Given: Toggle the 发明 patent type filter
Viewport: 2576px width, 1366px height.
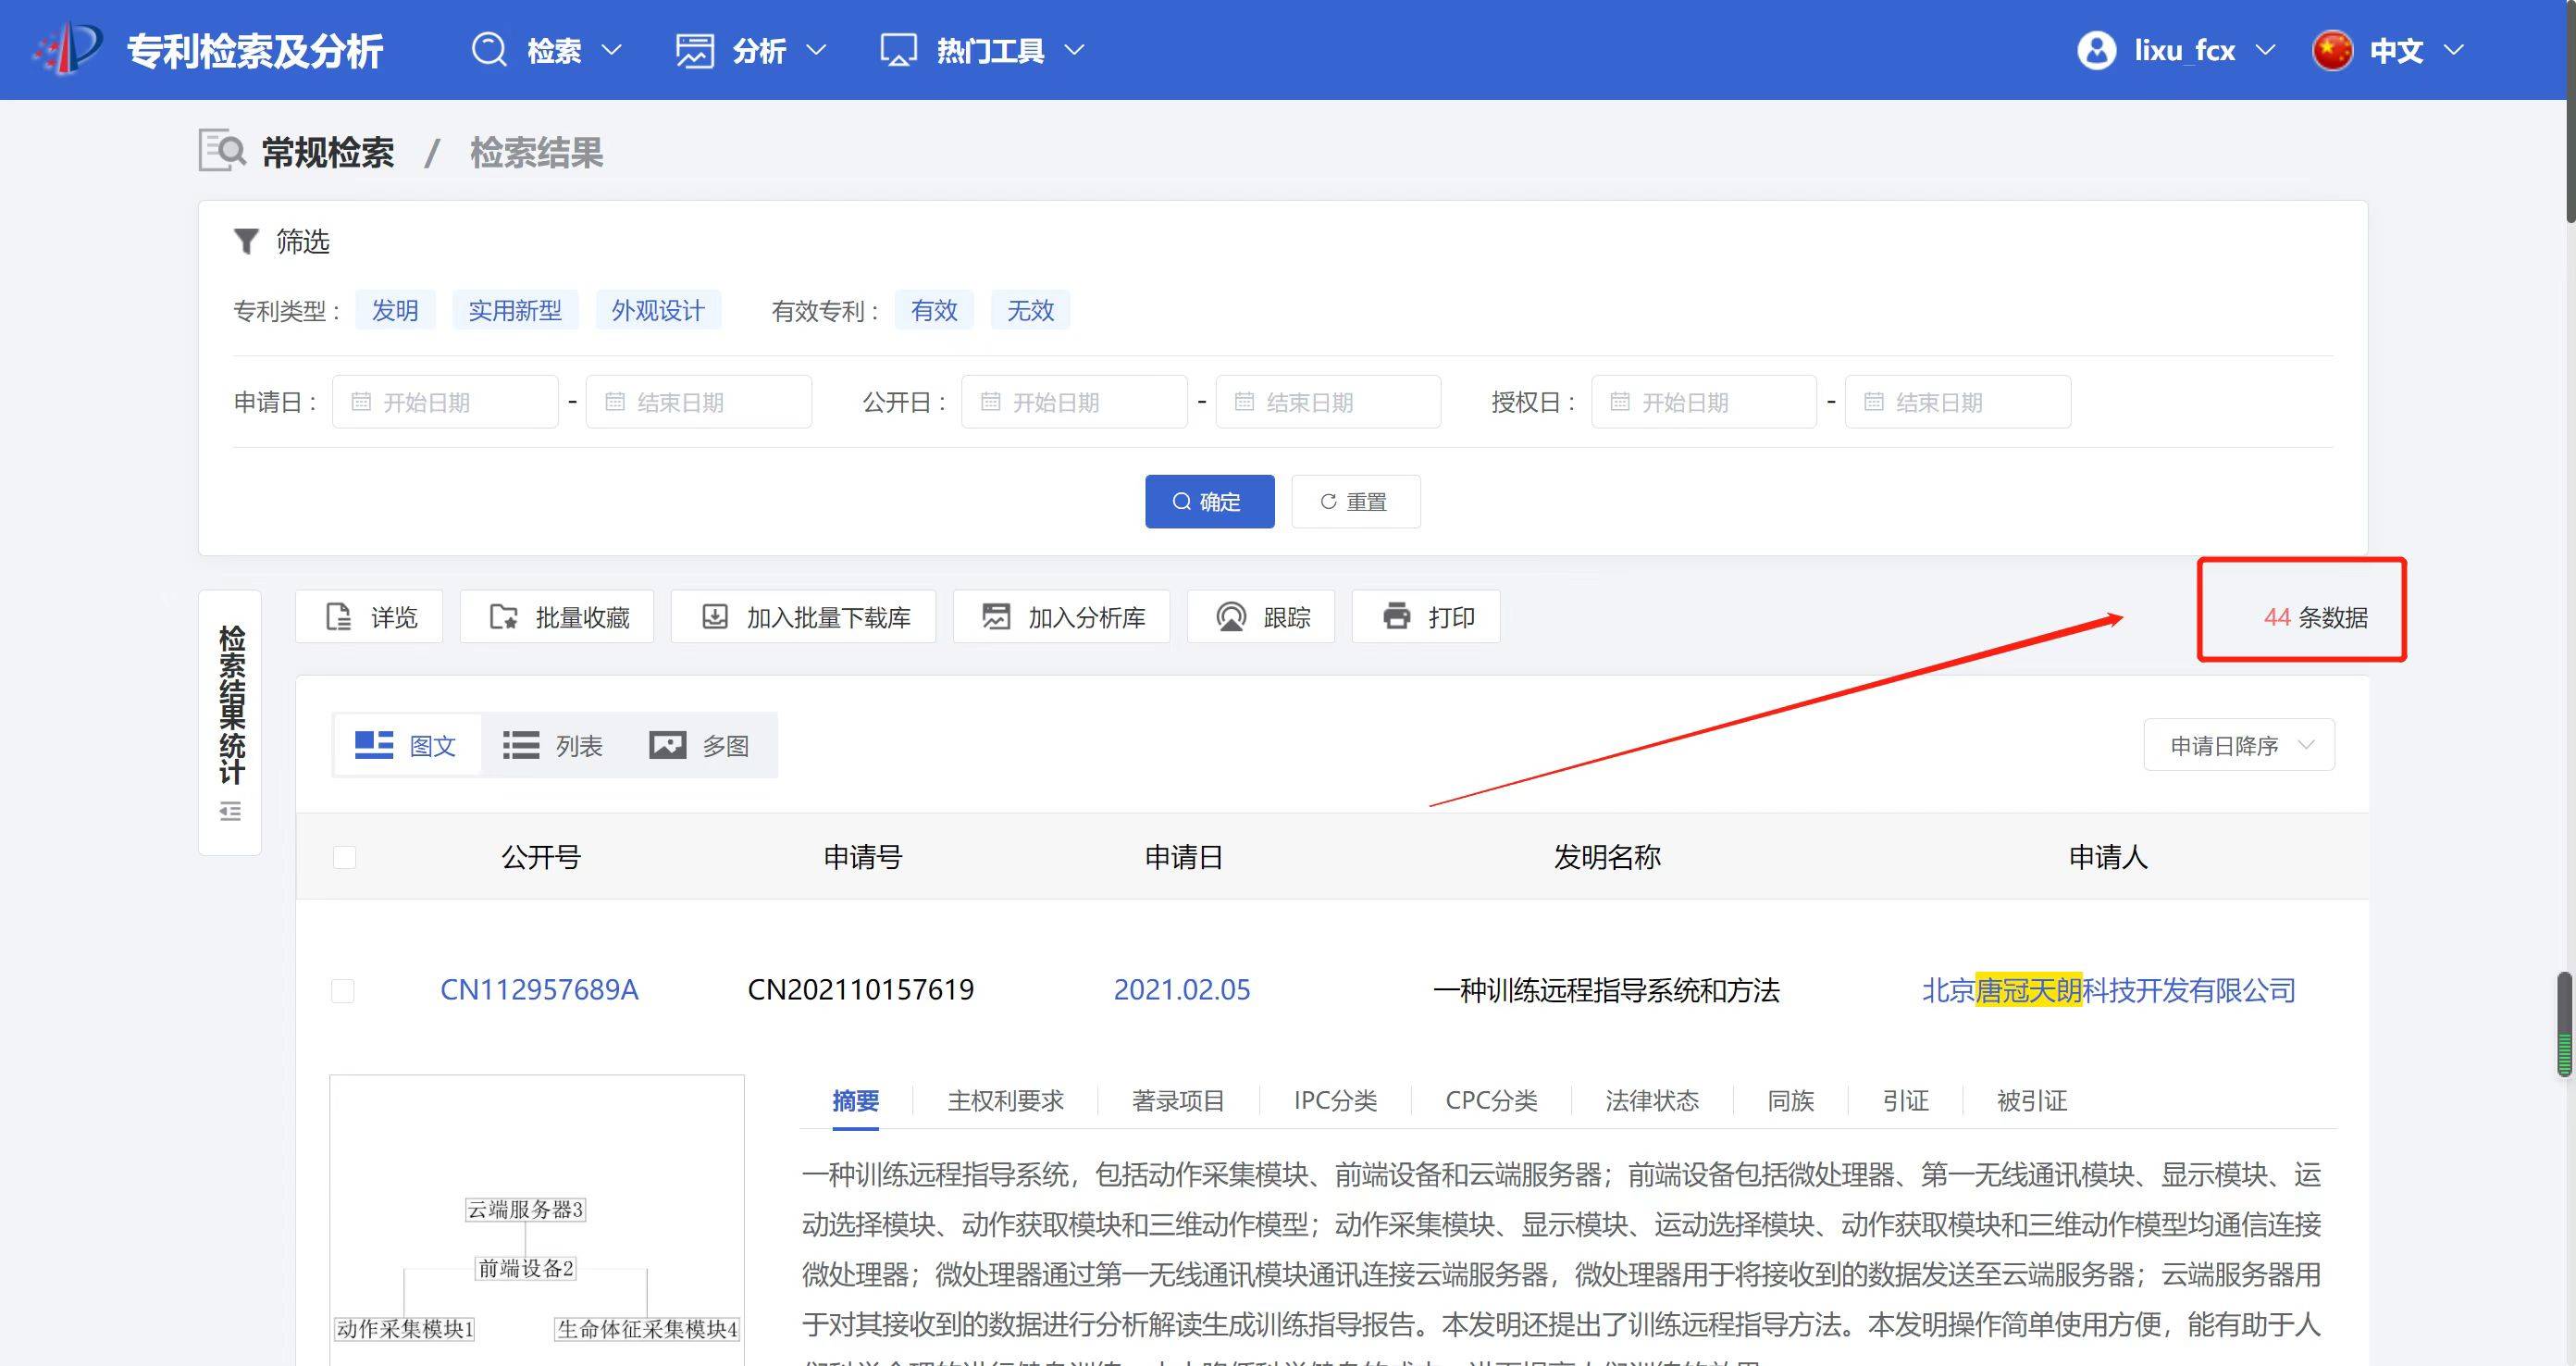Looking at the screenshot, I should pos(395,311).
